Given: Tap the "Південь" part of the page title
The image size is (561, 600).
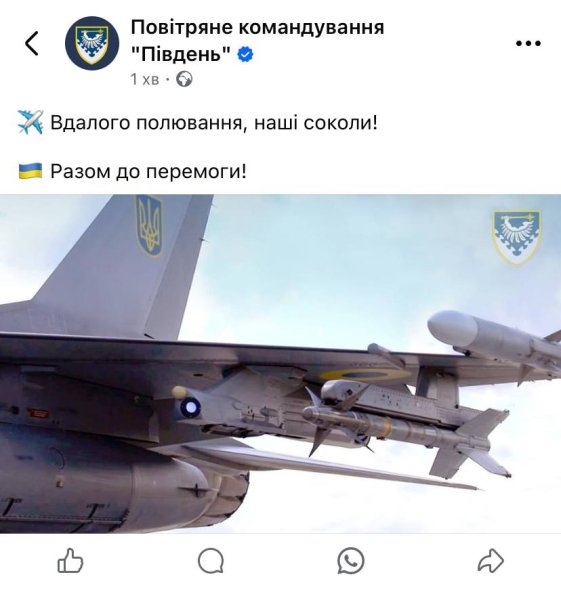Looking at the screenshot, I should tap(181, 54).
